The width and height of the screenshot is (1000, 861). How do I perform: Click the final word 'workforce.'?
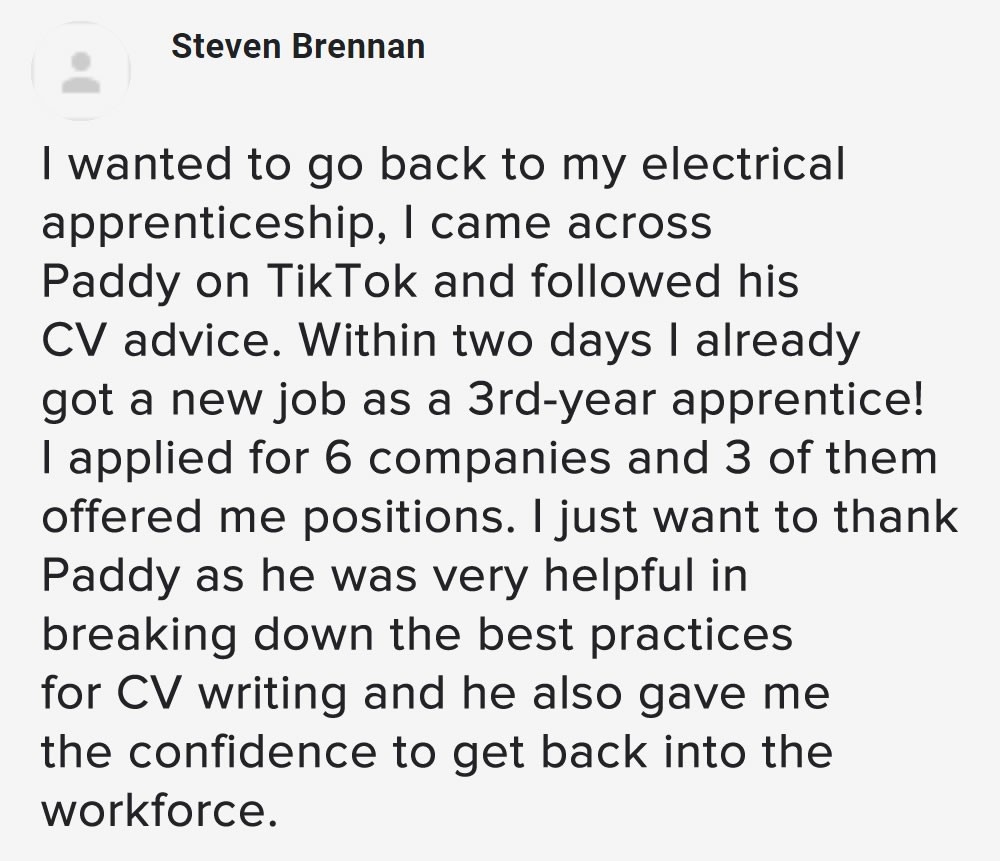click(159, 809)
